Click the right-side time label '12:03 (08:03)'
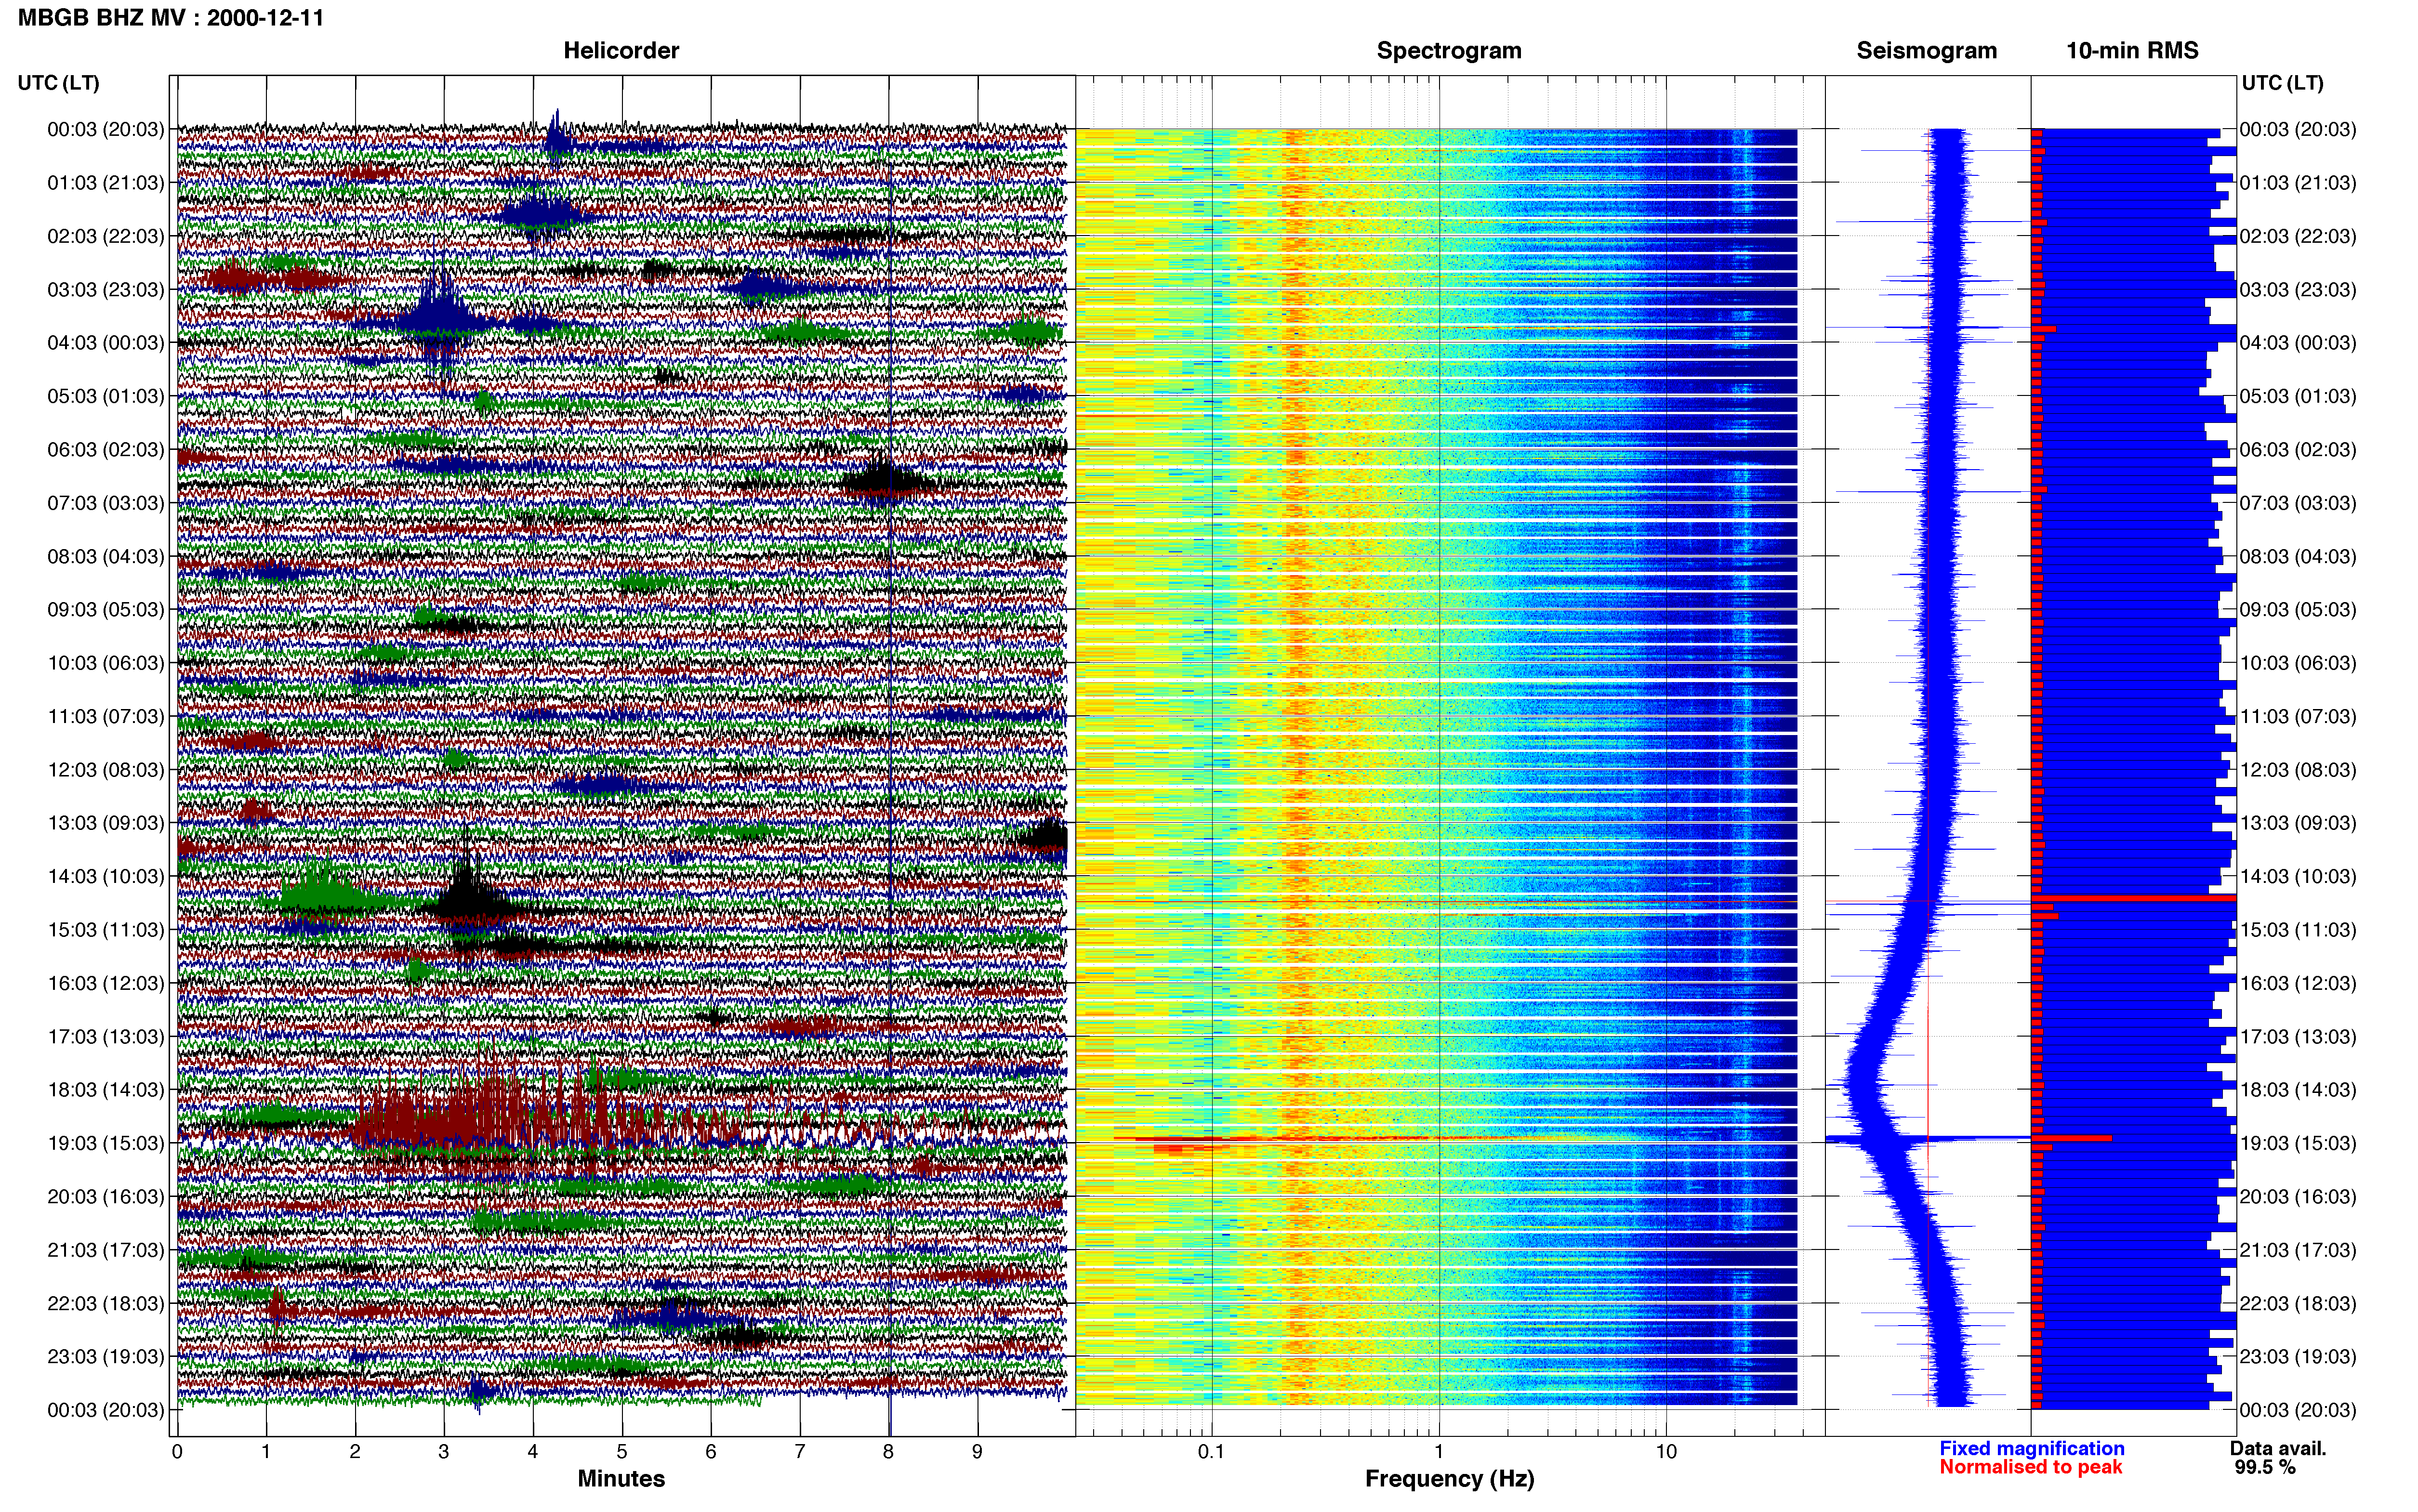Screen dimensions: 2418x1512 [x=2298, y=770]
